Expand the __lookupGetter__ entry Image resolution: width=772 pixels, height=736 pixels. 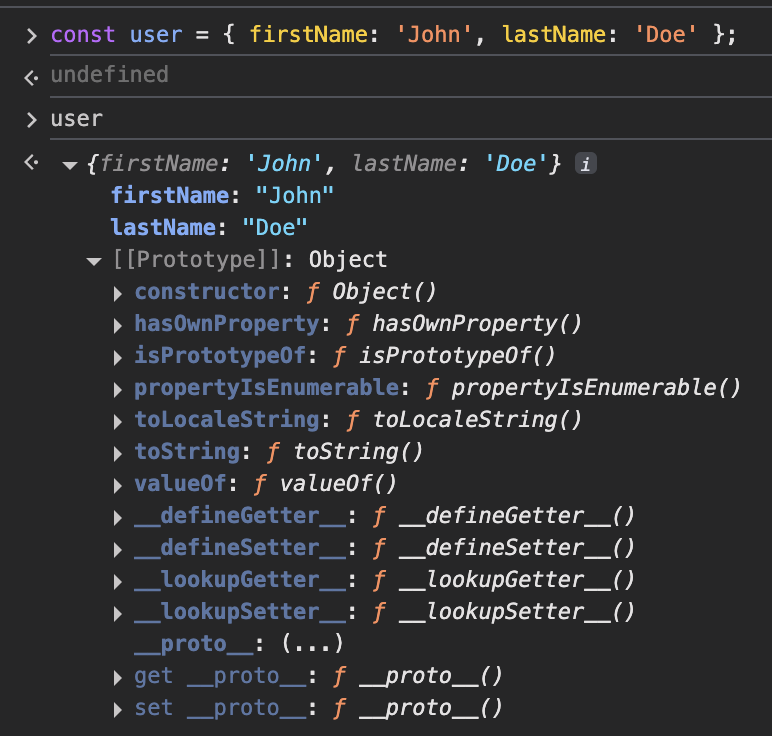tap(117, 581)
